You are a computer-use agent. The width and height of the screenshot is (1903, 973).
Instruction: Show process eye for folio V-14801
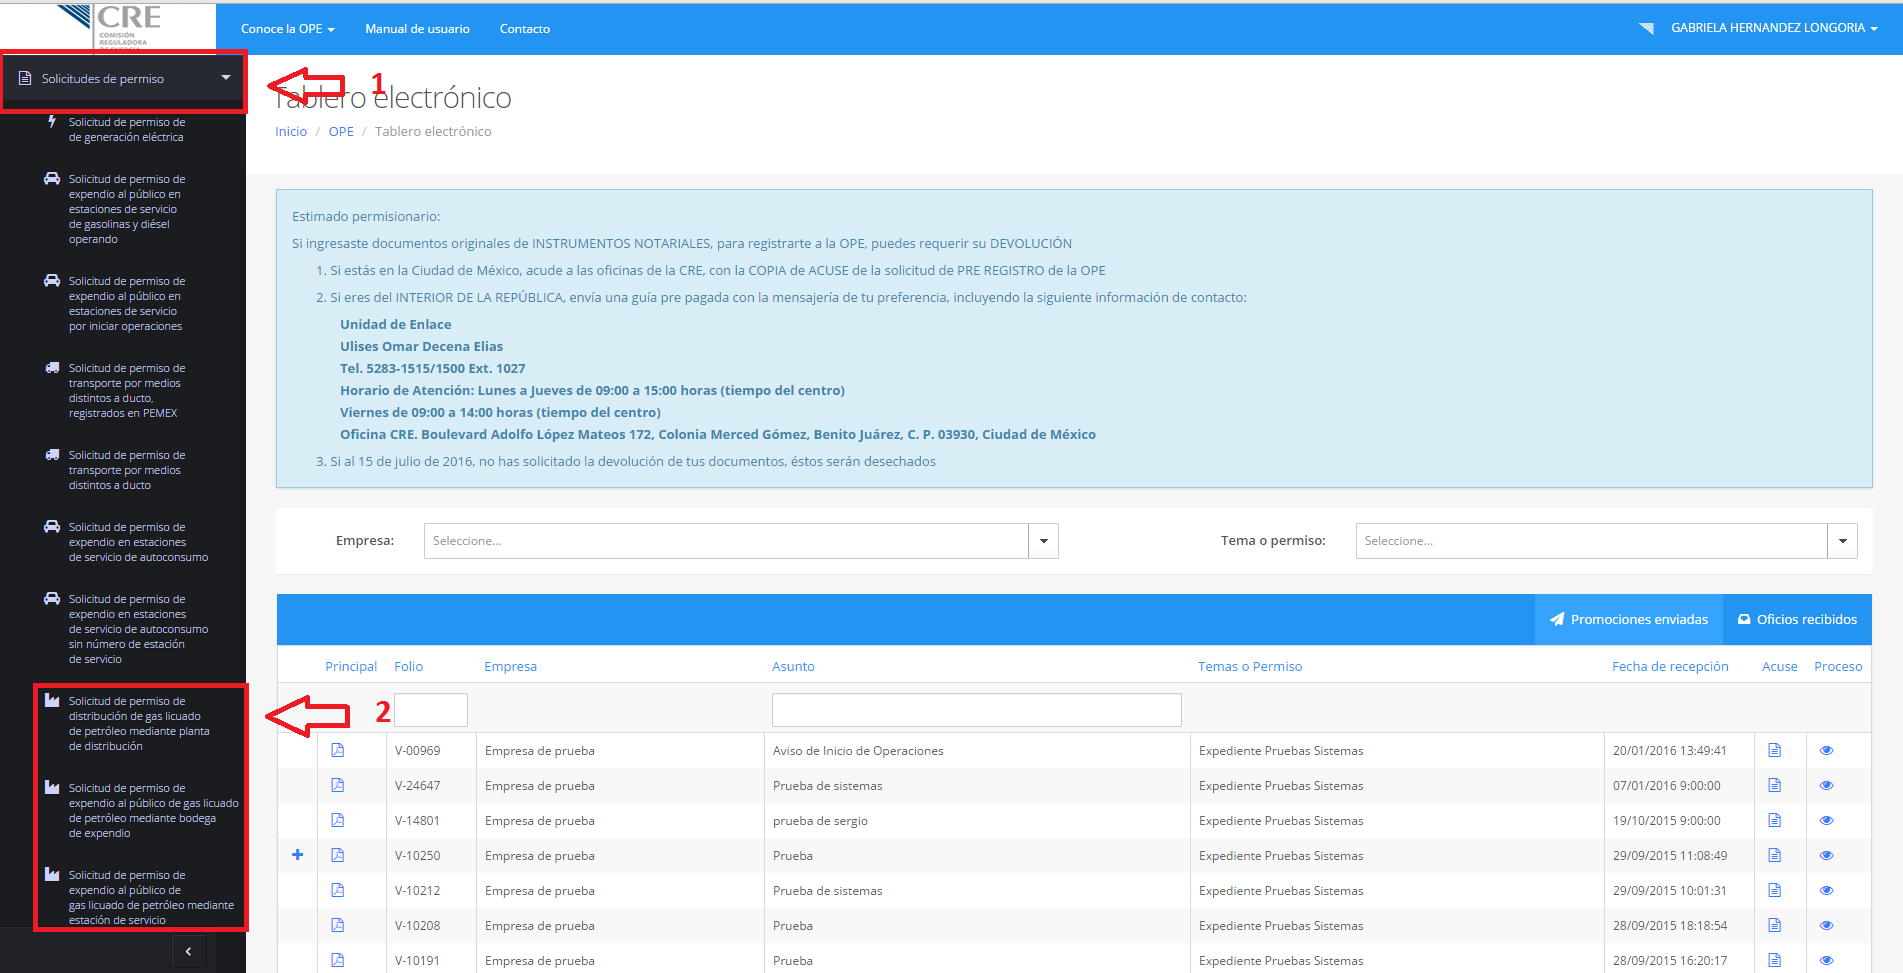[x=1826, y=820]
